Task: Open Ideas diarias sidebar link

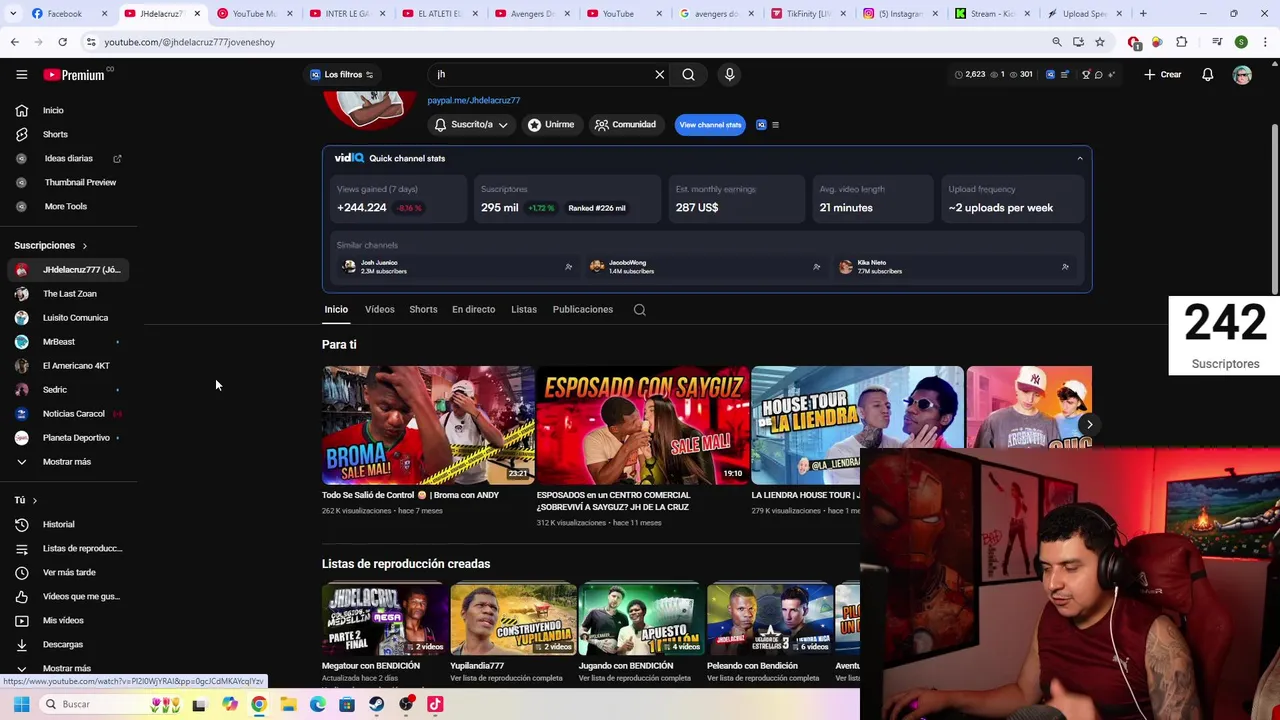Action: point(70,158)
